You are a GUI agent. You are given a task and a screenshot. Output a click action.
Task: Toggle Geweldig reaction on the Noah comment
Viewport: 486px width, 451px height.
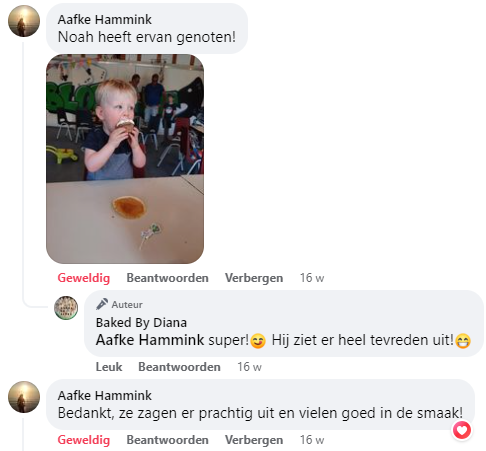84,278
